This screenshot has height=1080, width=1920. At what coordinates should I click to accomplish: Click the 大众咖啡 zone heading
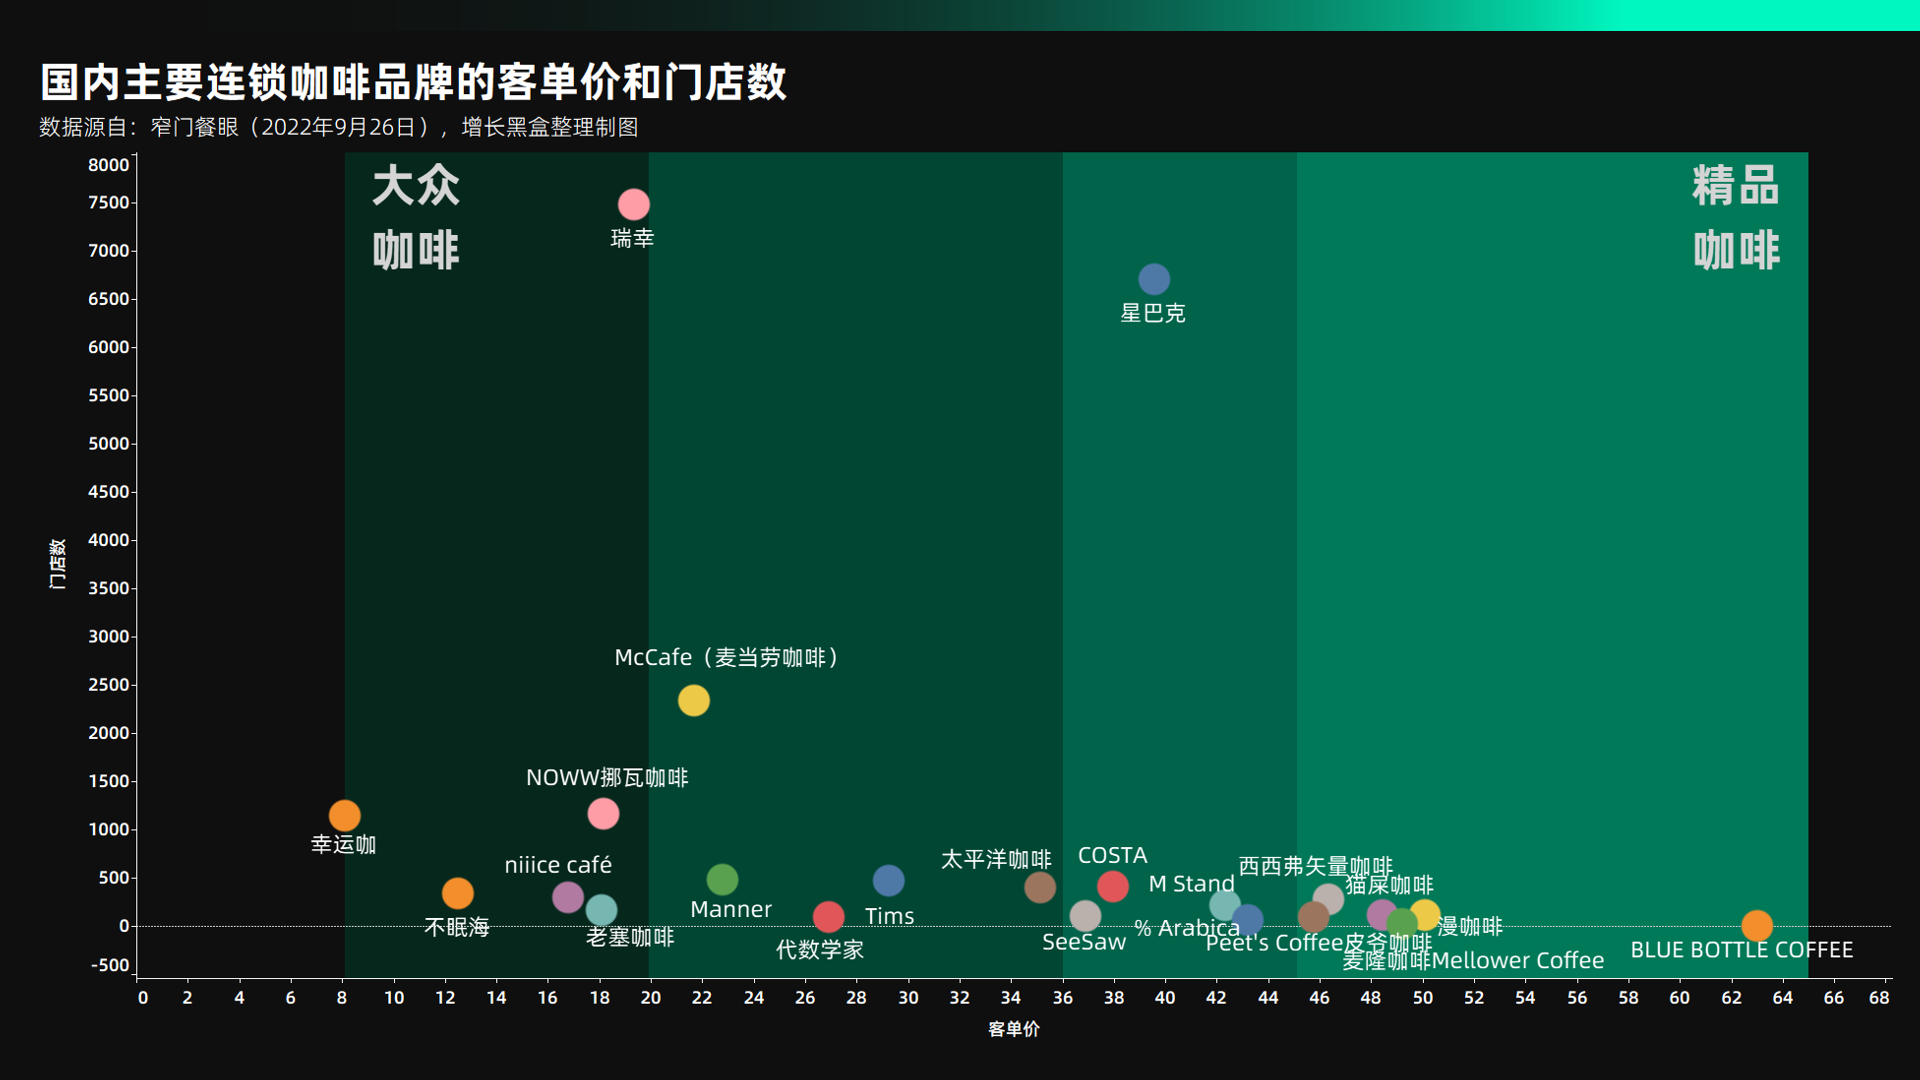point(416,218)
